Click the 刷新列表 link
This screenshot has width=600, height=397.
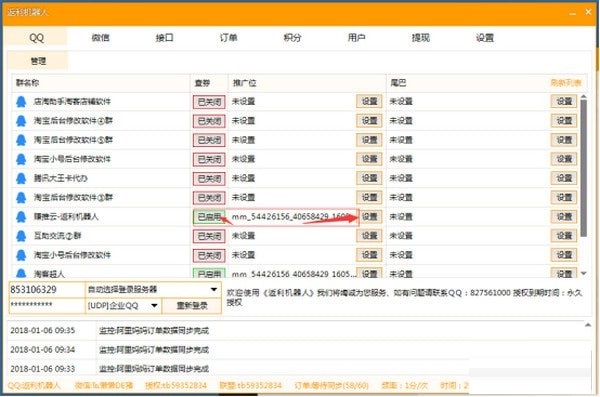(566, 83)
